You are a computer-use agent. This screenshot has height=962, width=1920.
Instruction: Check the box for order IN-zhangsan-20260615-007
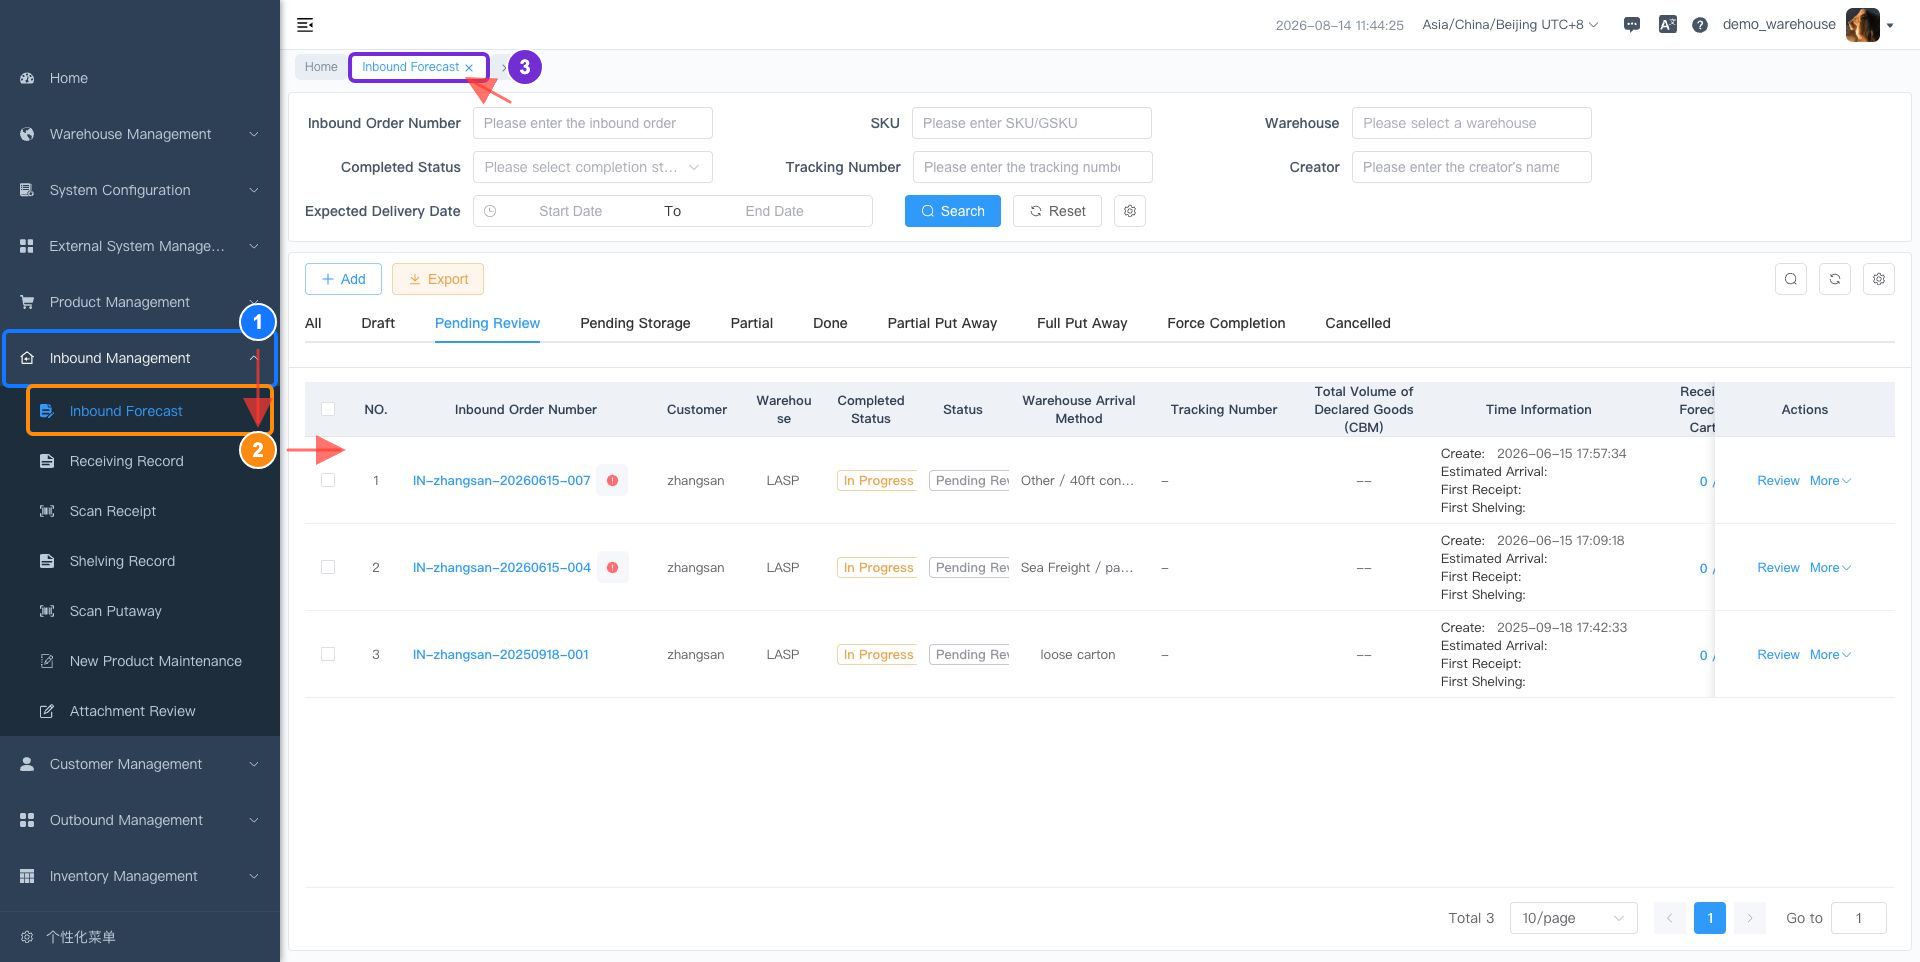click(x=328, y=480)
